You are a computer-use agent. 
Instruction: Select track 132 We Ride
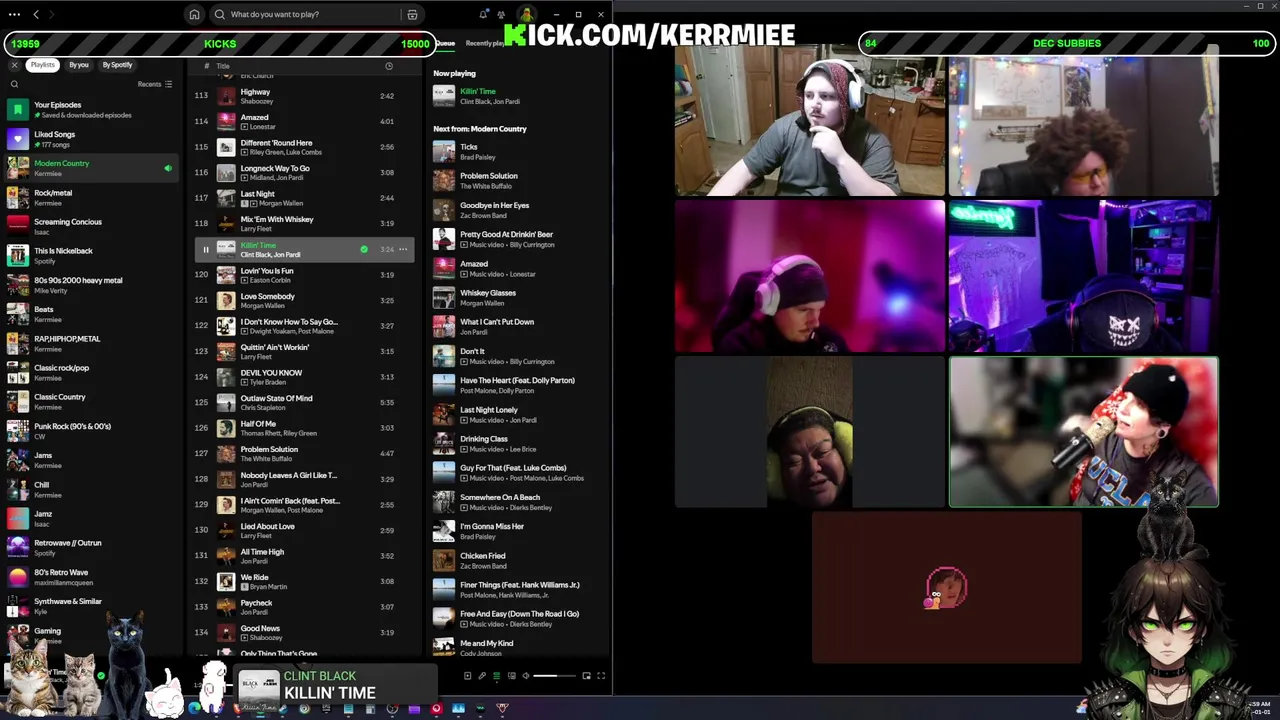[303, 581]
